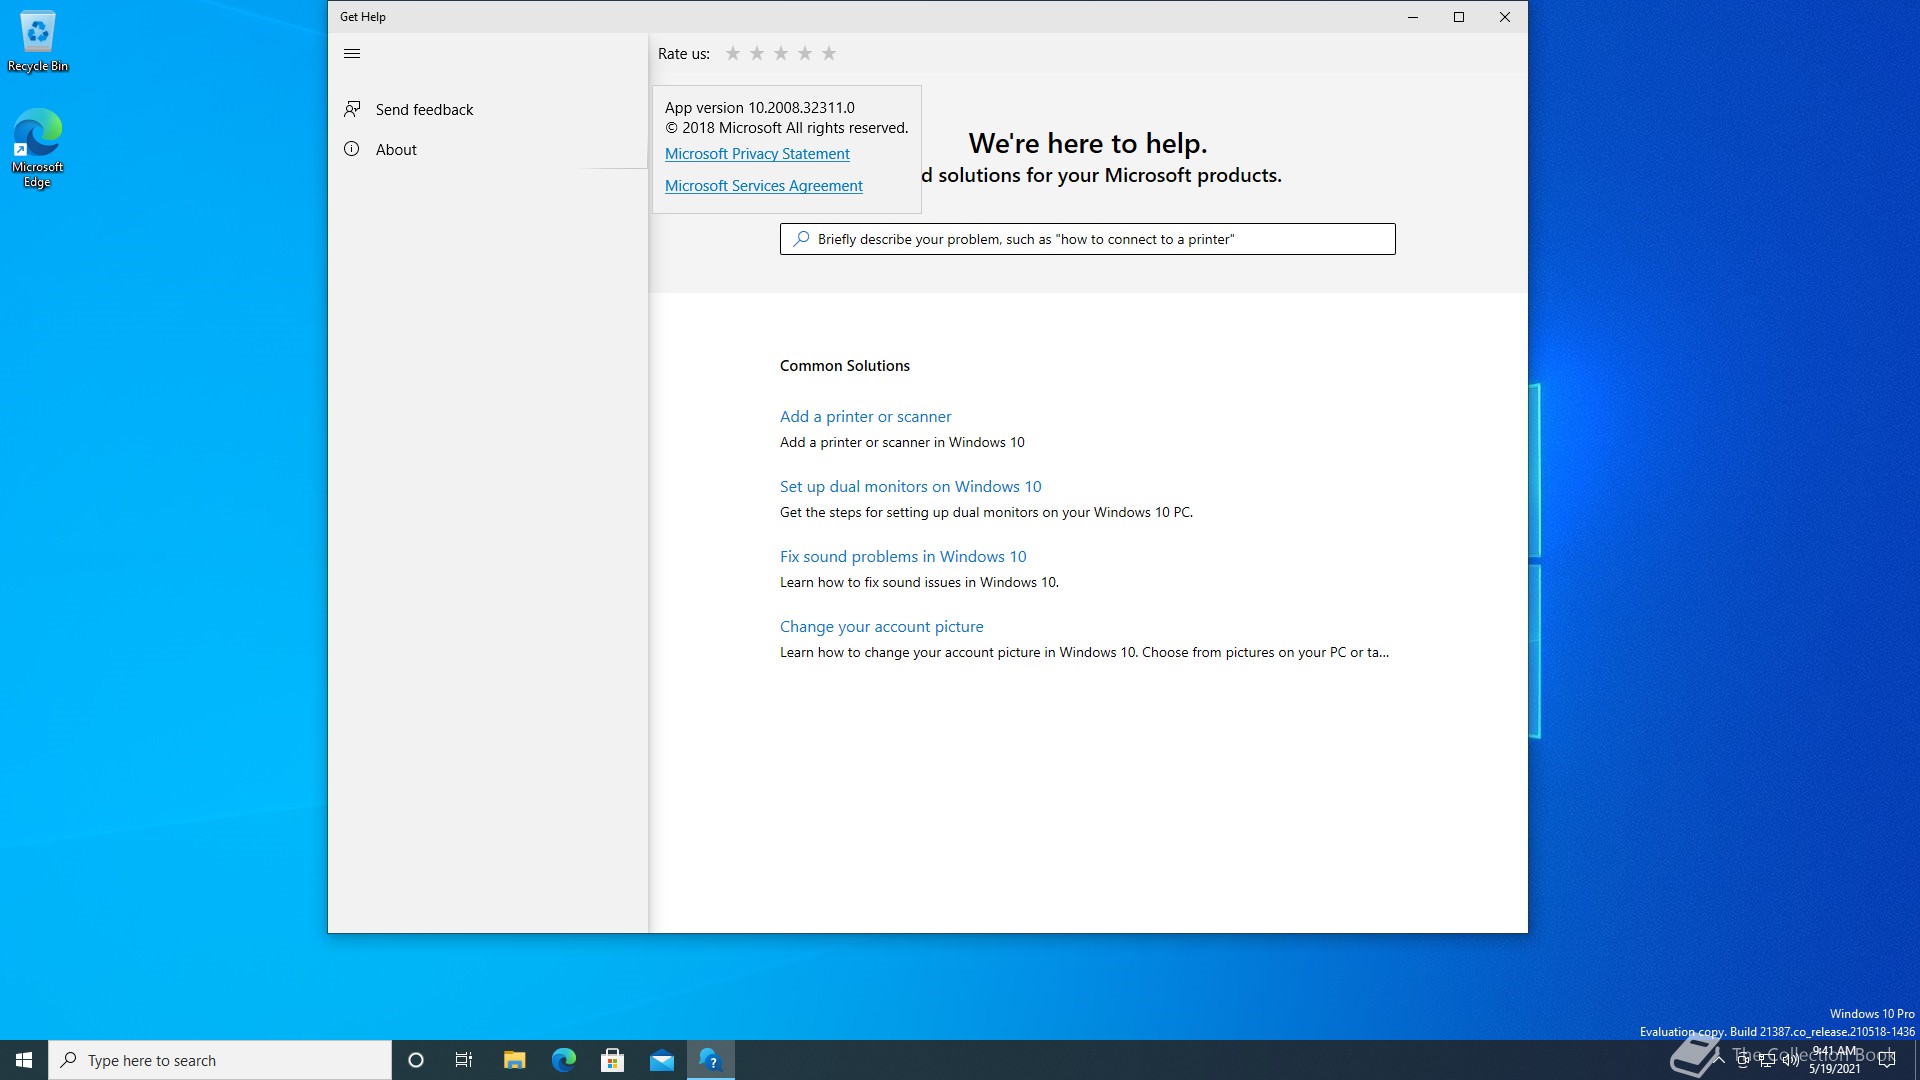Viewport: 1920px width, 1080px height.
Task: Open the volume control in system tray
Action: [x=1791, y=1060]
